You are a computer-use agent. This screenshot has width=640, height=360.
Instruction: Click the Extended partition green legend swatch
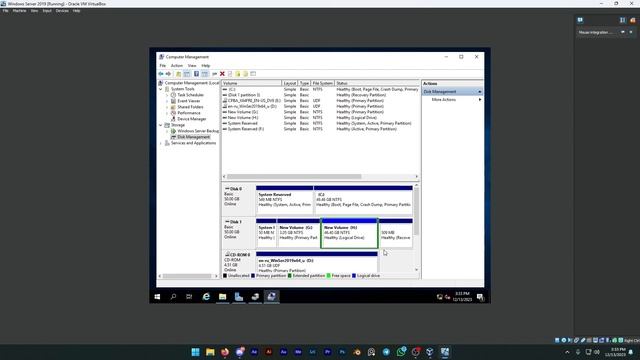[289, 276]
